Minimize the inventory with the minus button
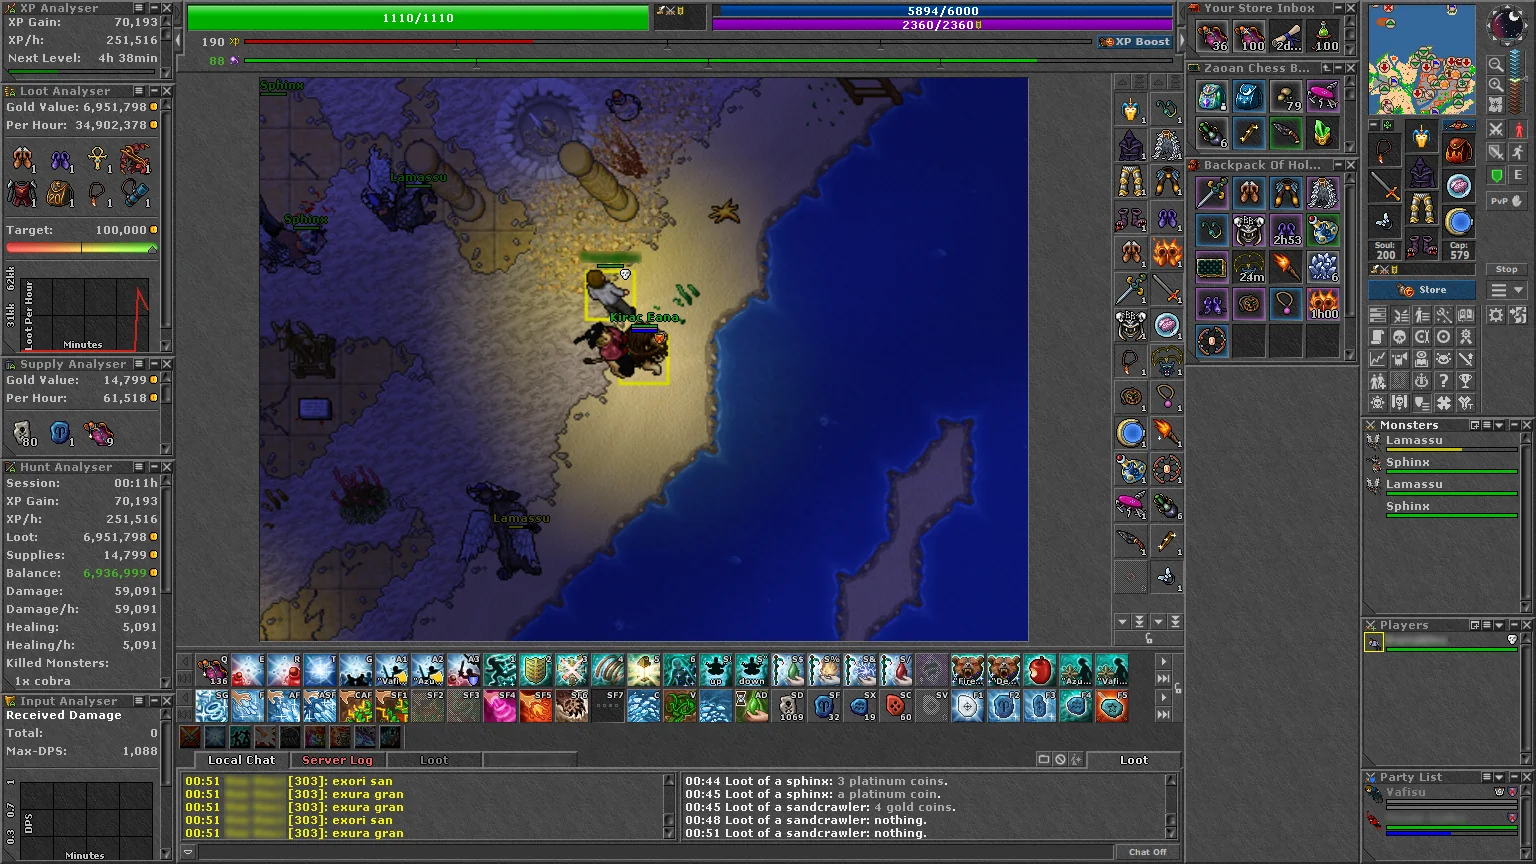 (1376, 126)
